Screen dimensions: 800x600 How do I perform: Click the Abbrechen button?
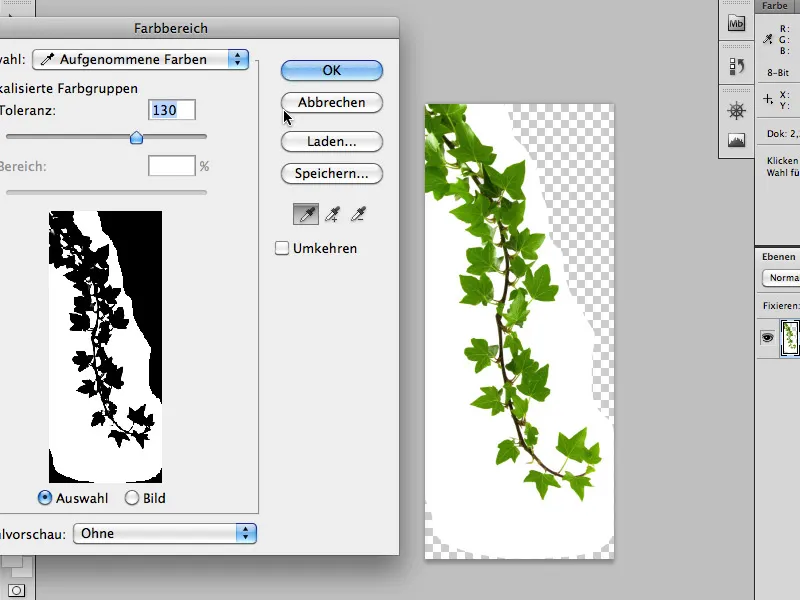coord(332,103)
